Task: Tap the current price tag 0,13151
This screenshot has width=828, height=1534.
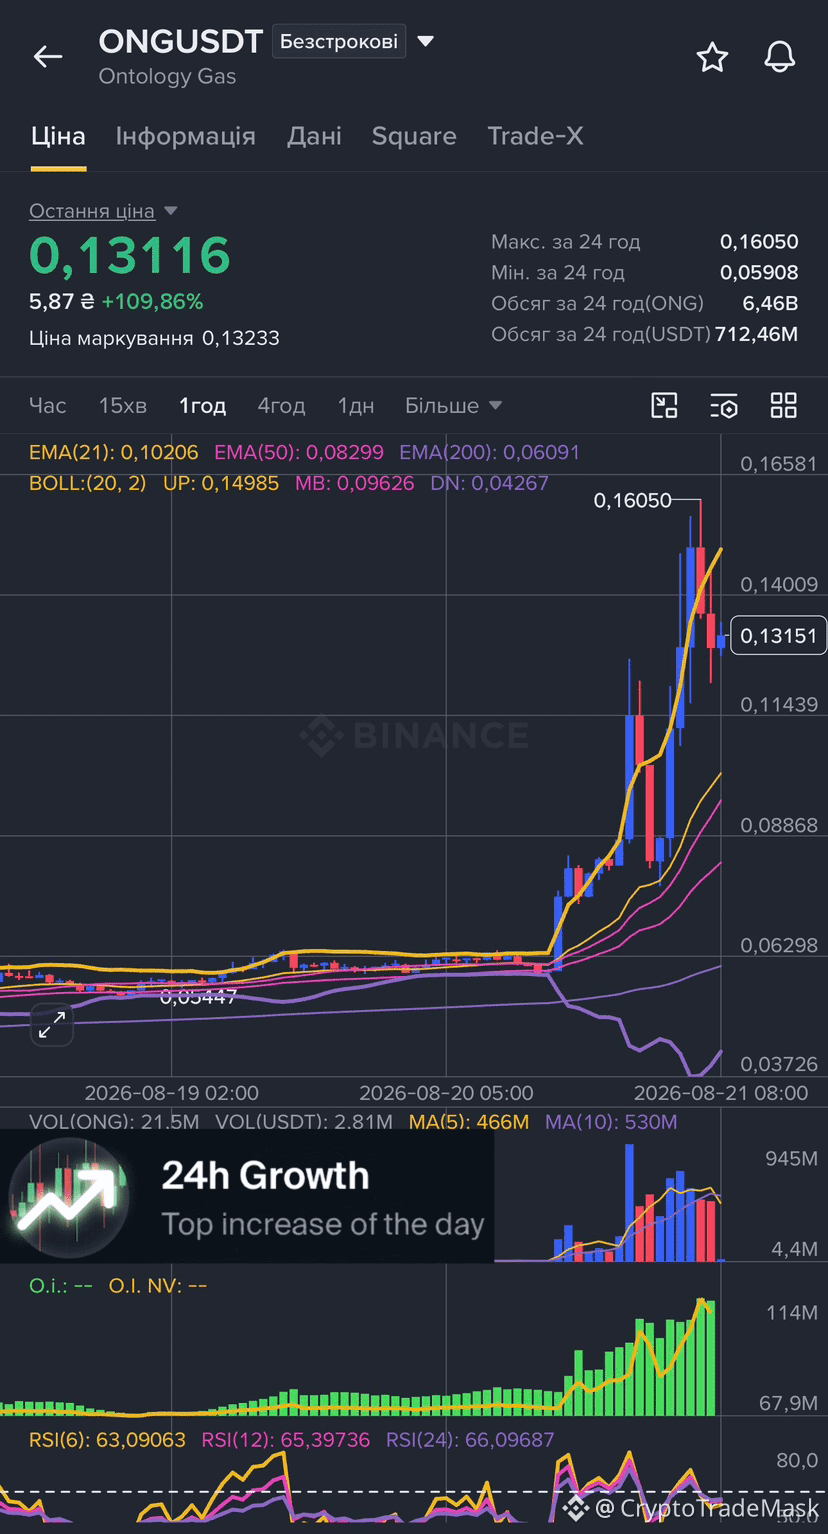Action: point(779,636)
